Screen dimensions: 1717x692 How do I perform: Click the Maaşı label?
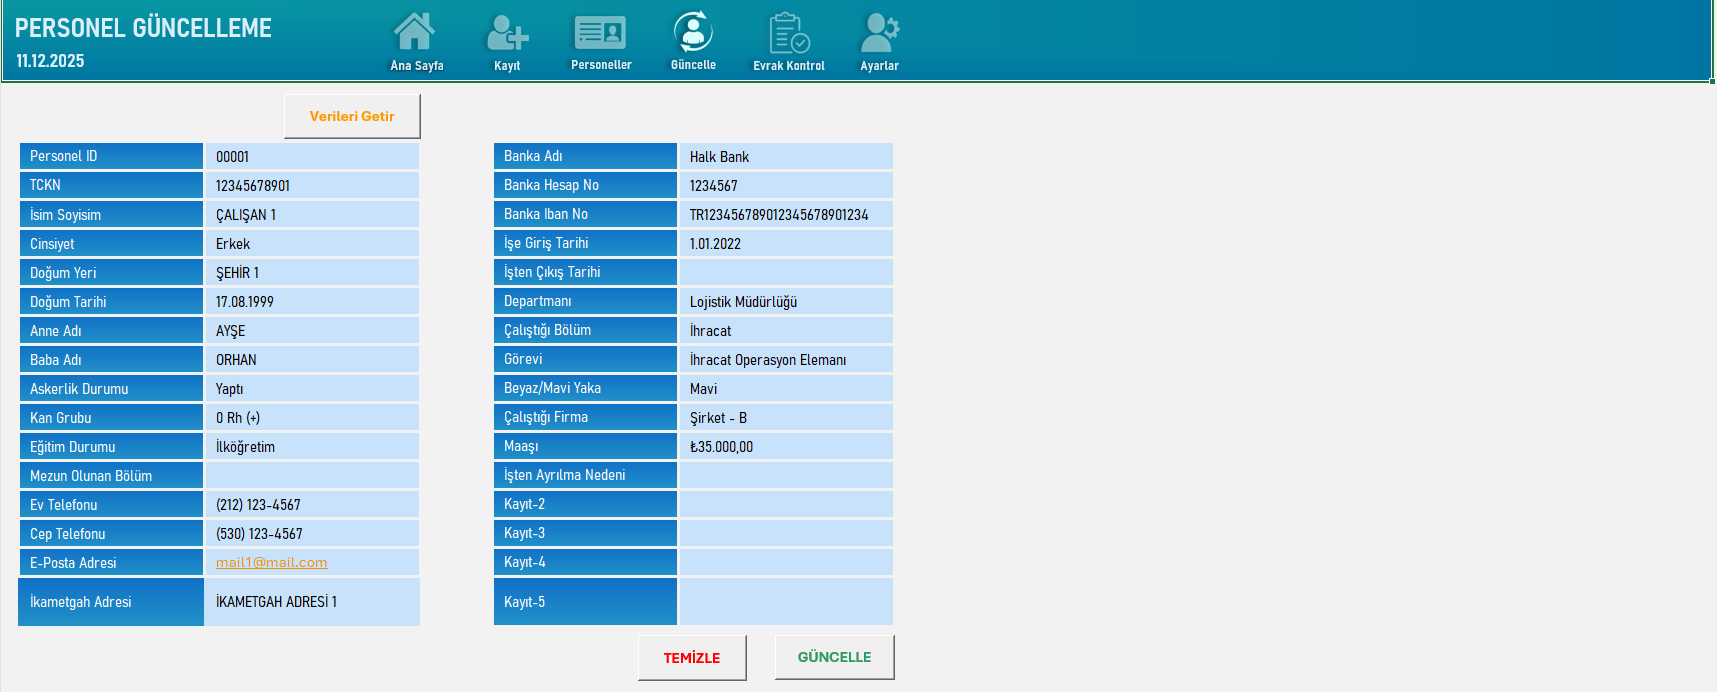pyautogui.click(x=585, y=446)
